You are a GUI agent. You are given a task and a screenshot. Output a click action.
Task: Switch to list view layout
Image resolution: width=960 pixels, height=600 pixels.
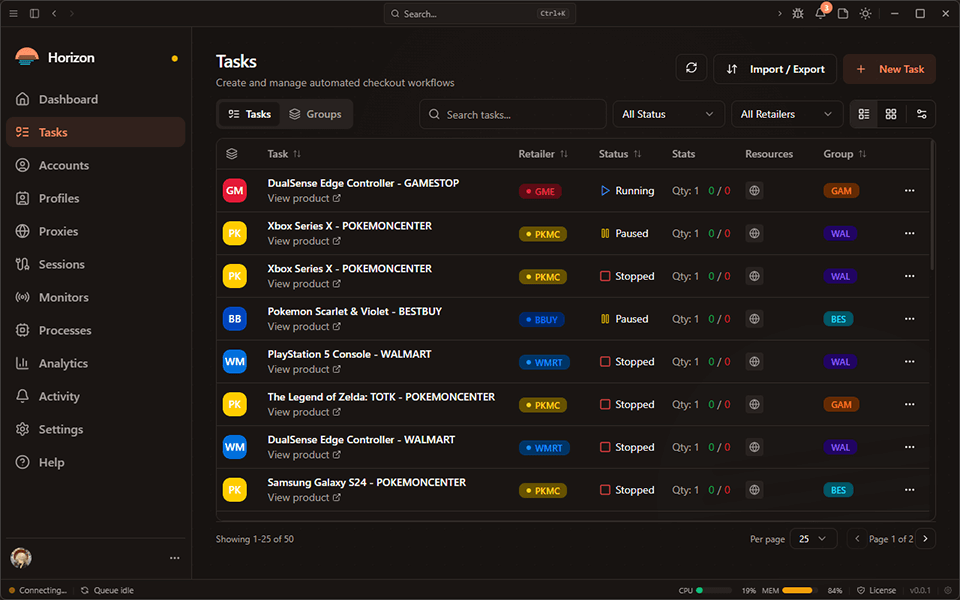point(864,114)
